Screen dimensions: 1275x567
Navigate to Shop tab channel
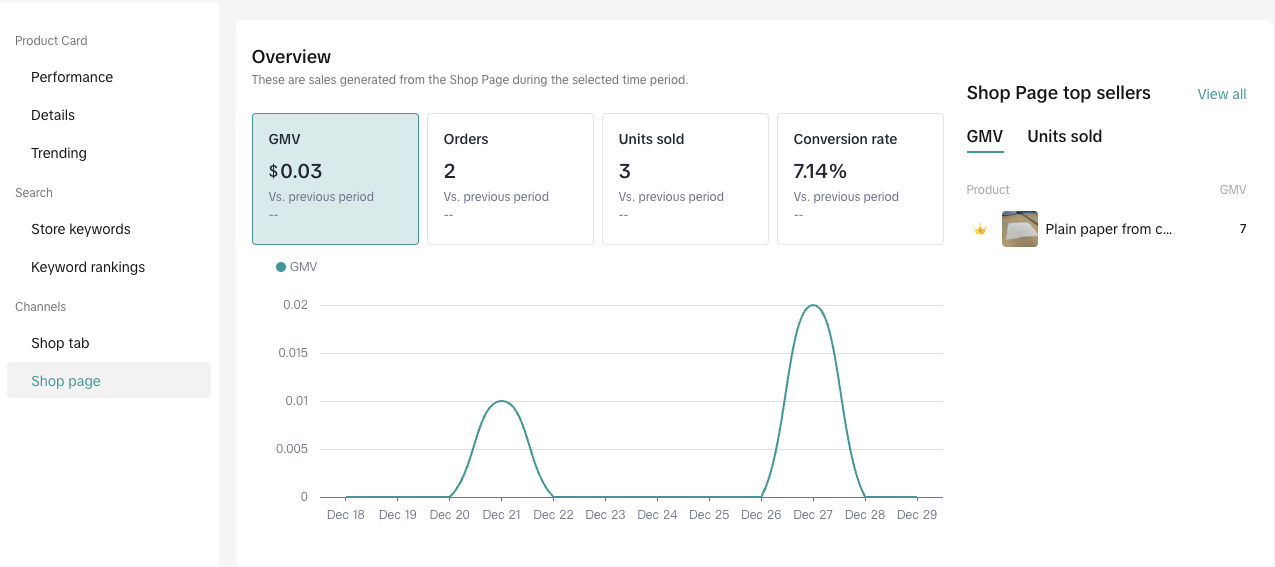pyautogui.click(x=60, y=343)
